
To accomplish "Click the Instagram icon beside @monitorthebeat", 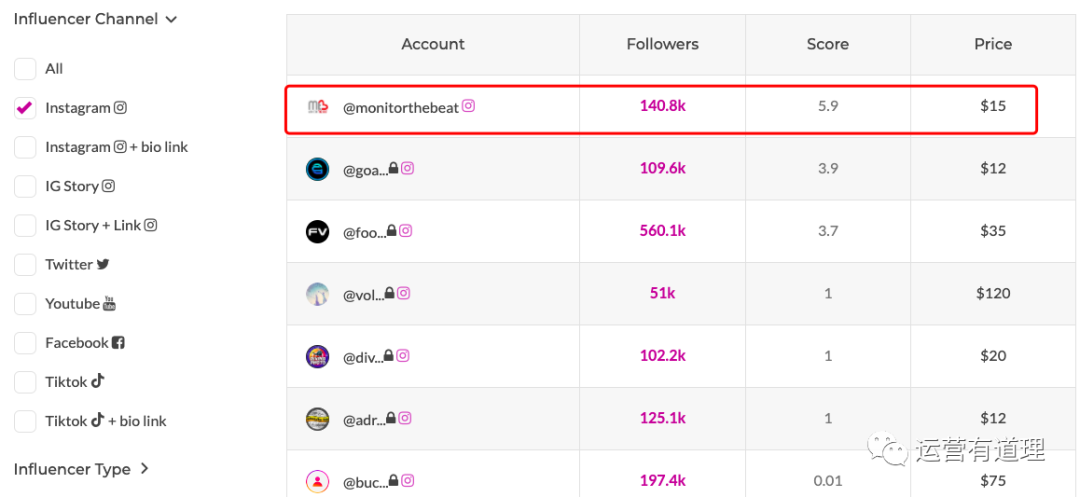I will click(x=468, y=106).
